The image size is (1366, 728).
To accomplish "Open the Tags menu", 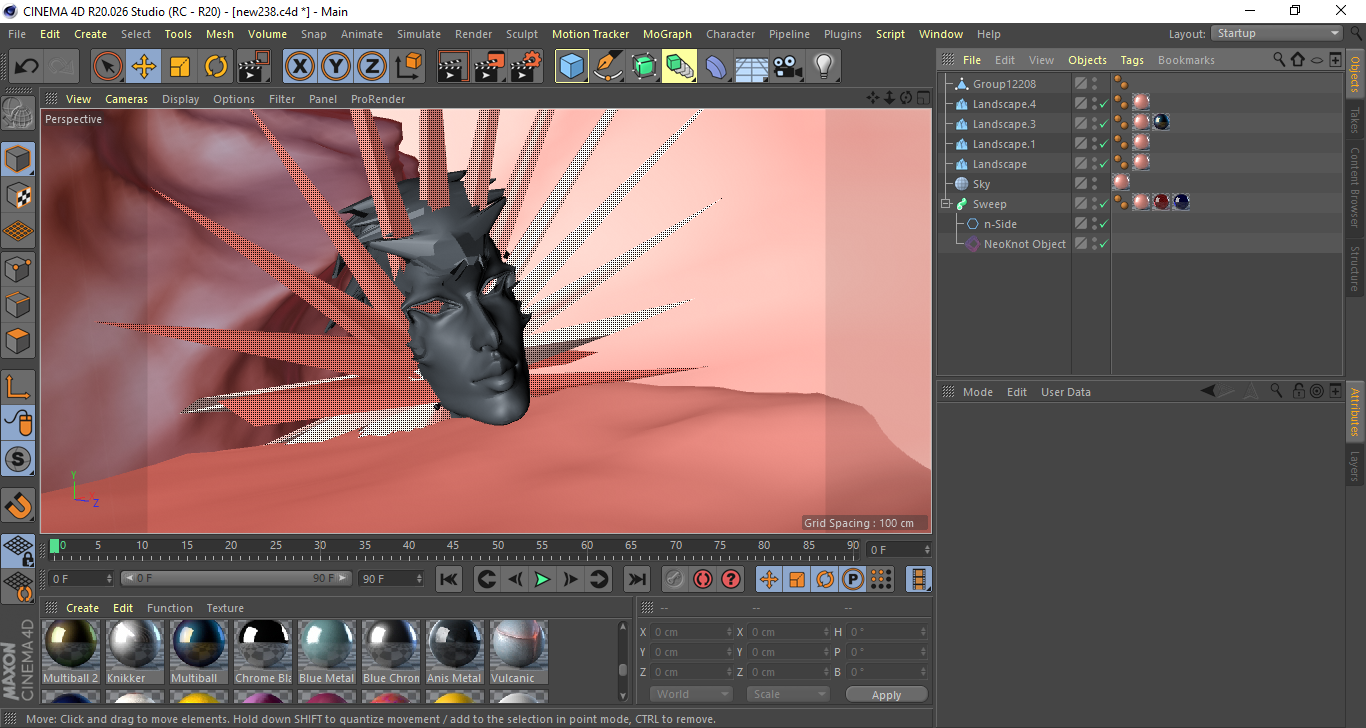I will 1131,60.
